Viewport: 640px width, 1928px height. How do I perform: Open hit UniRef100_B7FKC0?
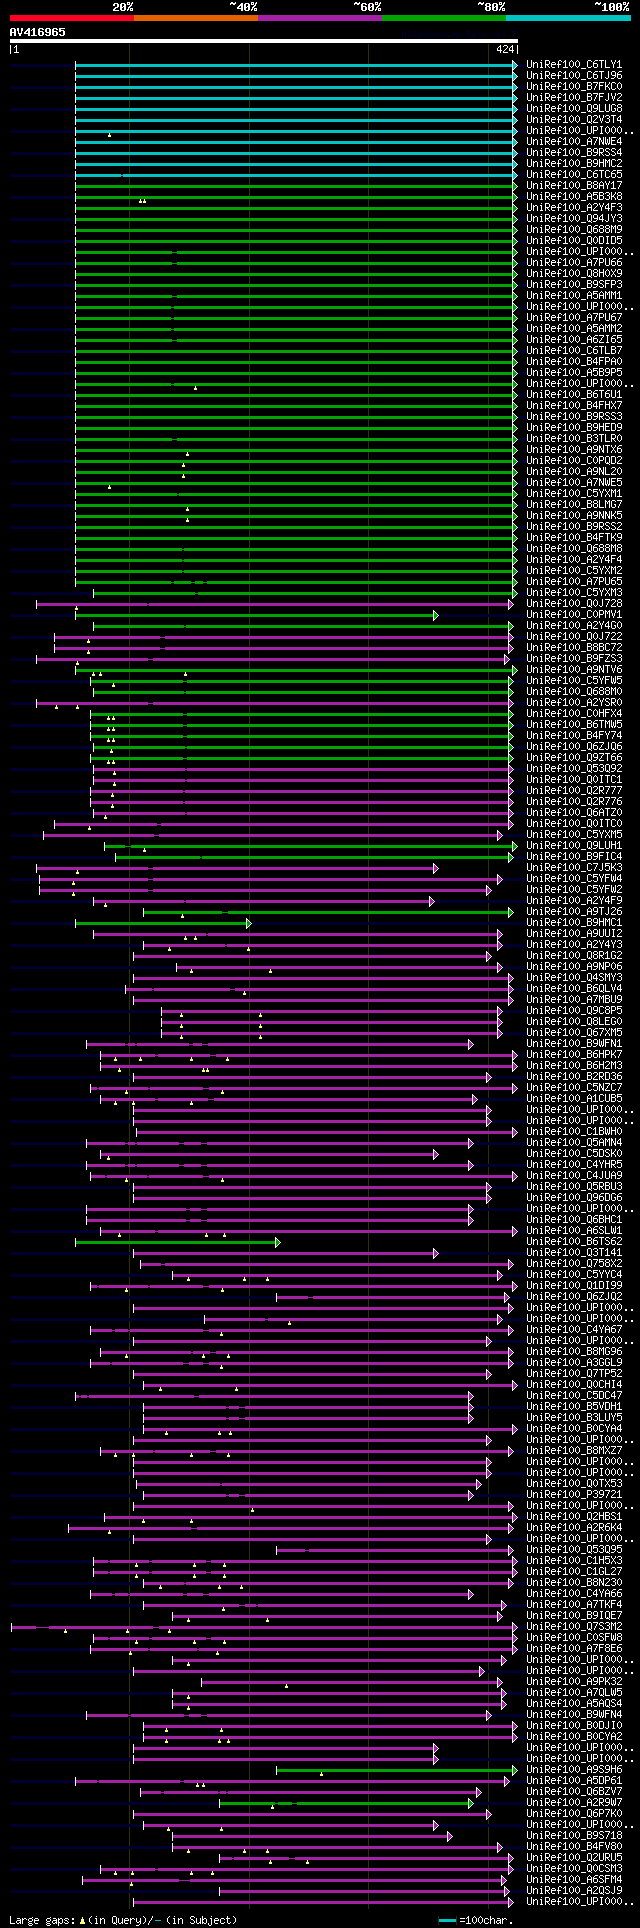[574, 86]
